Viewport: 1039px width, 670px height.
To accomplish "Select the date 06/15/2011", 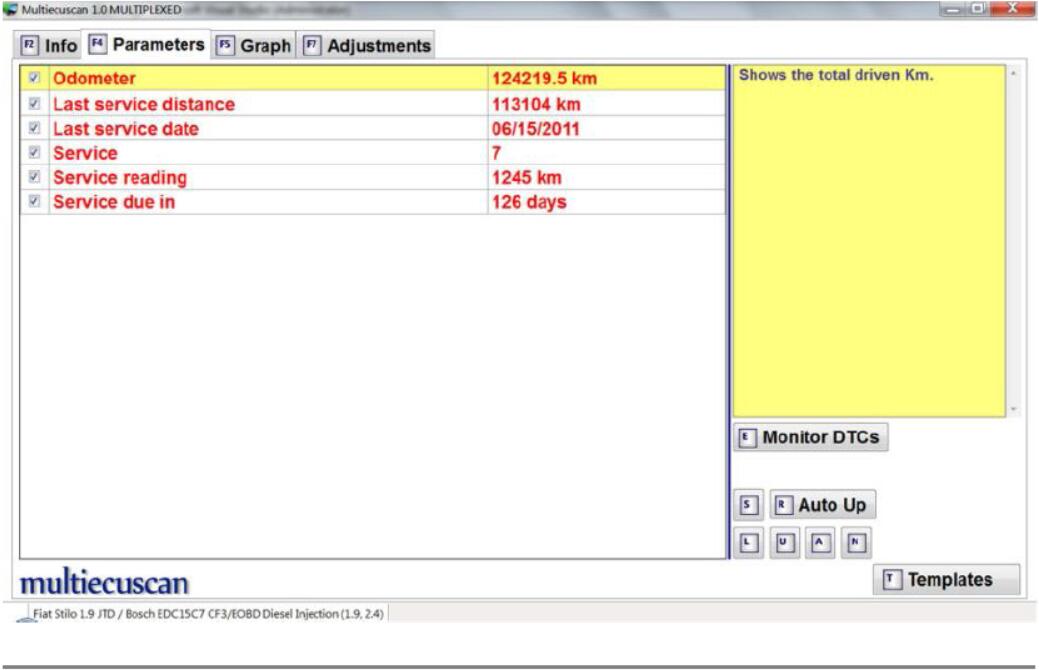I will point(535,129).
